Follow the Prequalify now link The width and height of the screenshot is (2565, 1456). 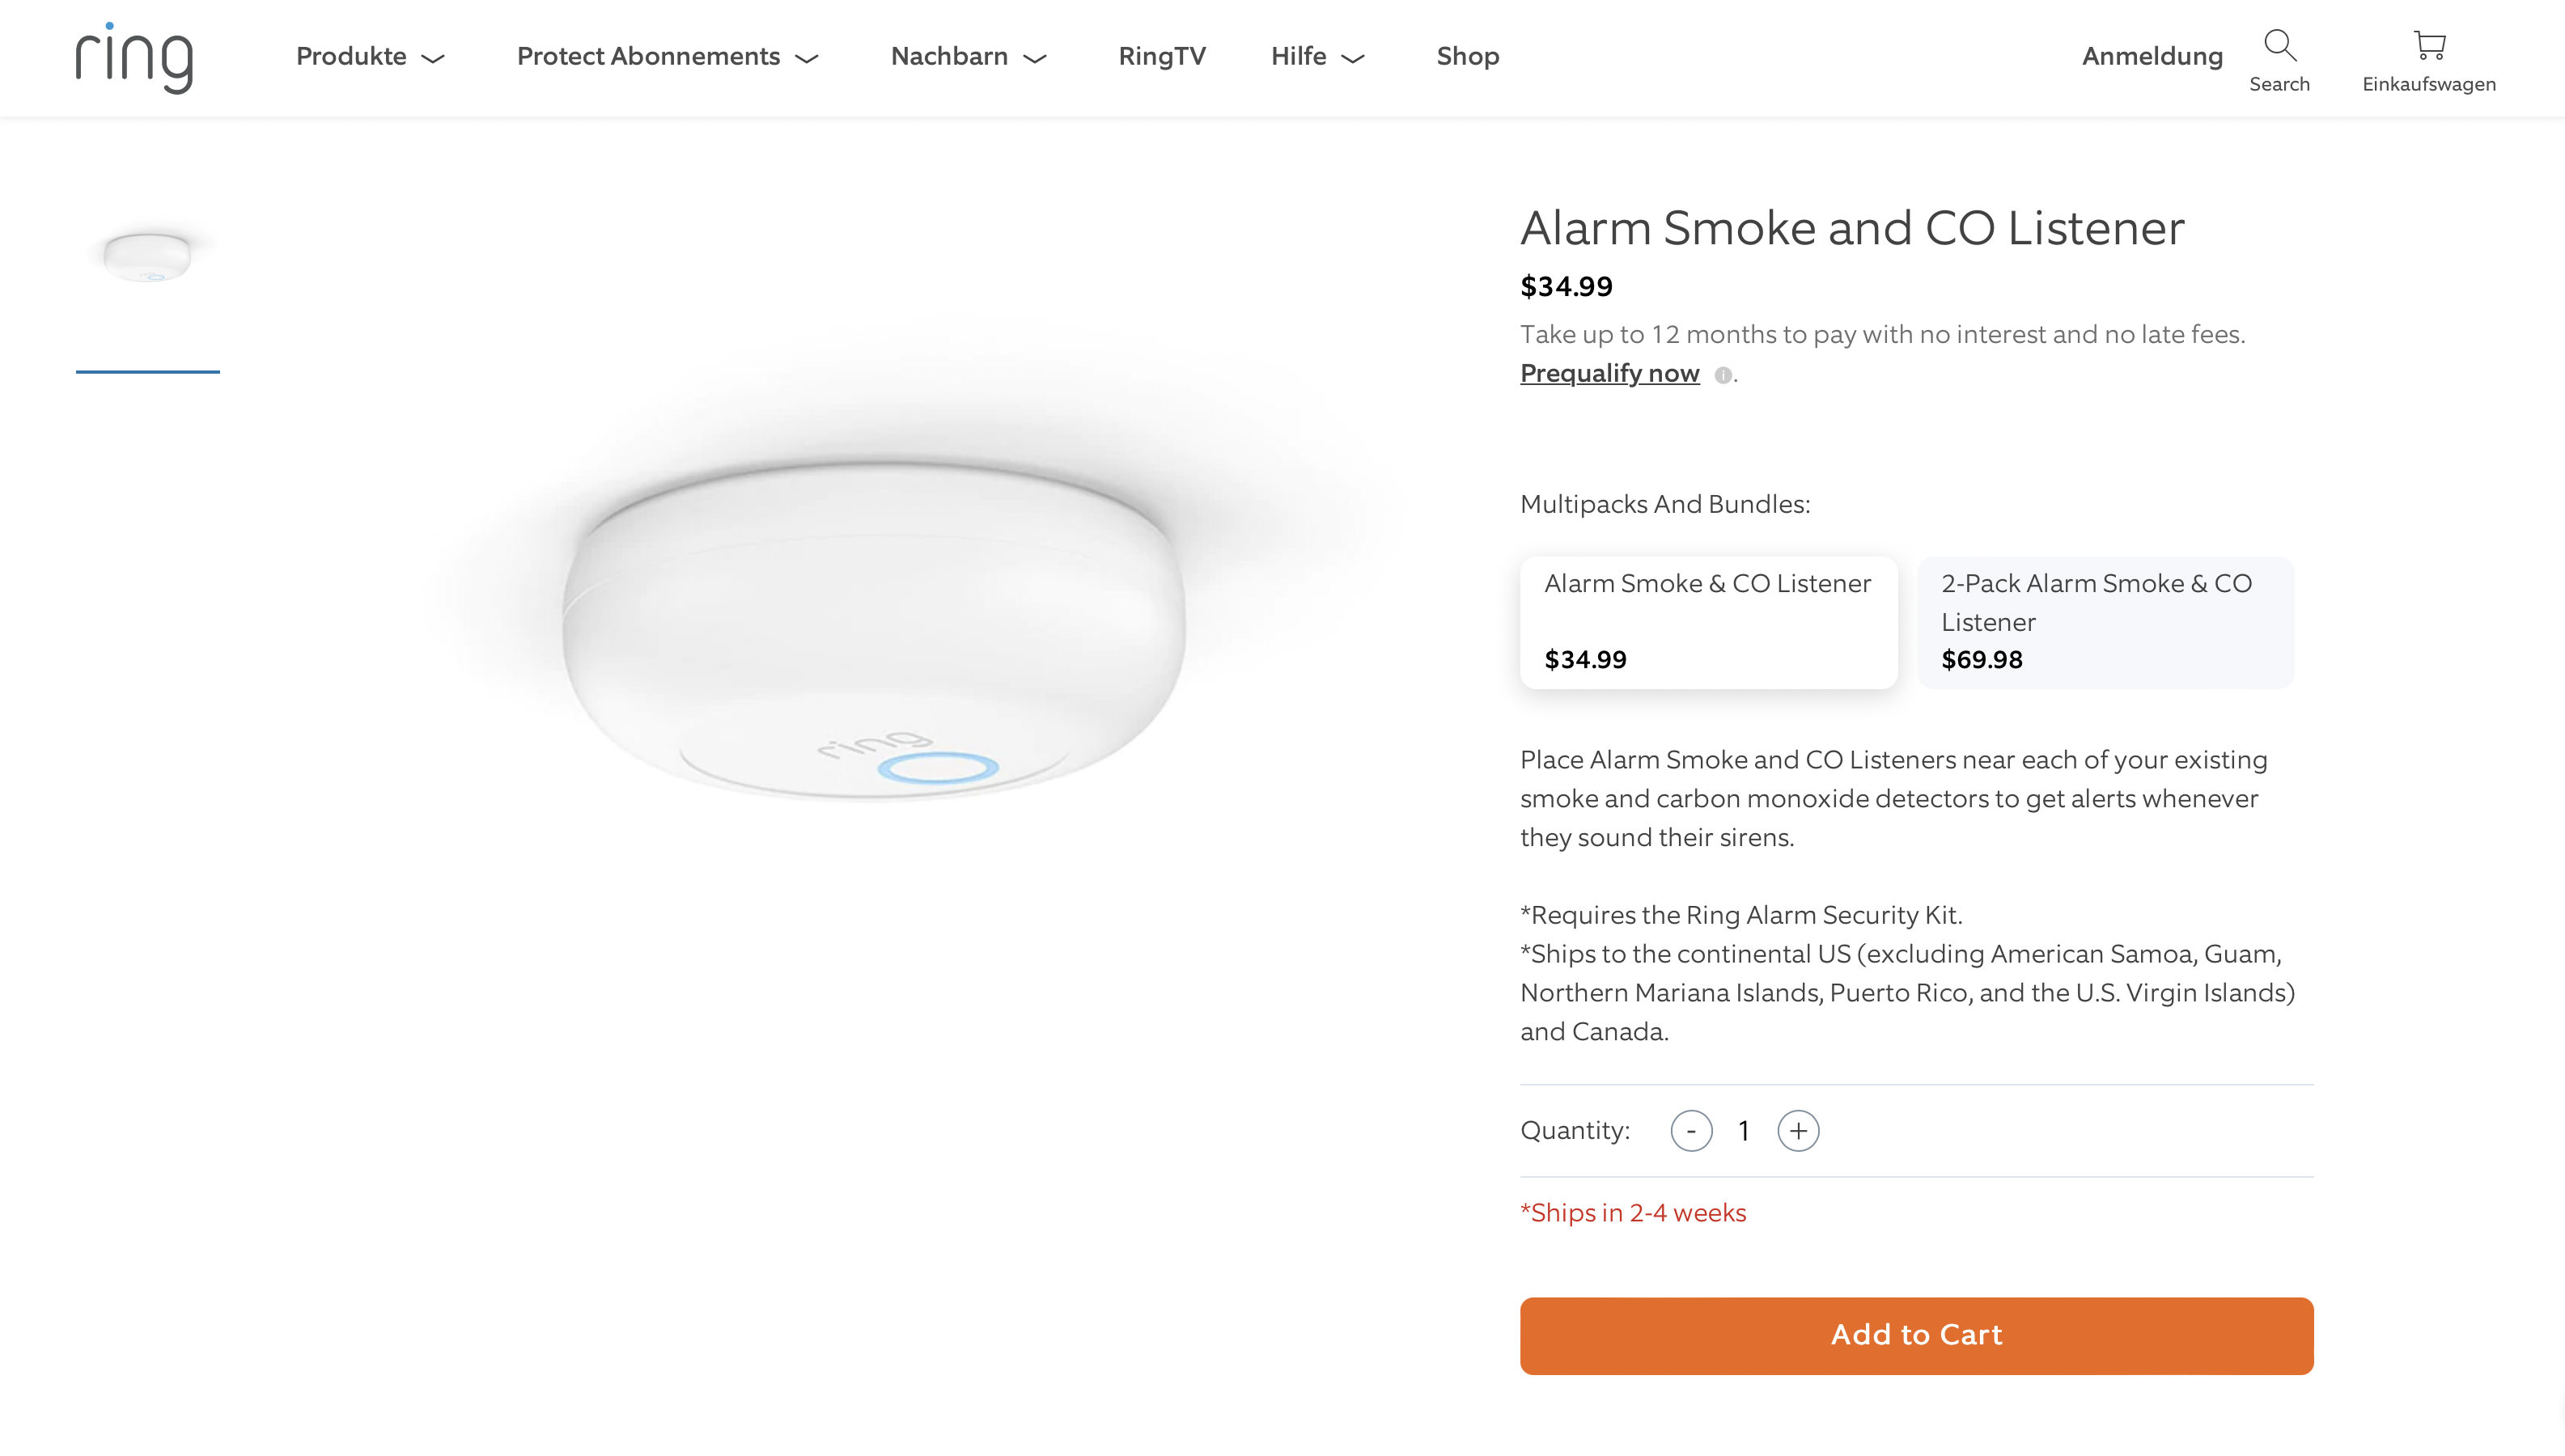tap(1609, 374)
